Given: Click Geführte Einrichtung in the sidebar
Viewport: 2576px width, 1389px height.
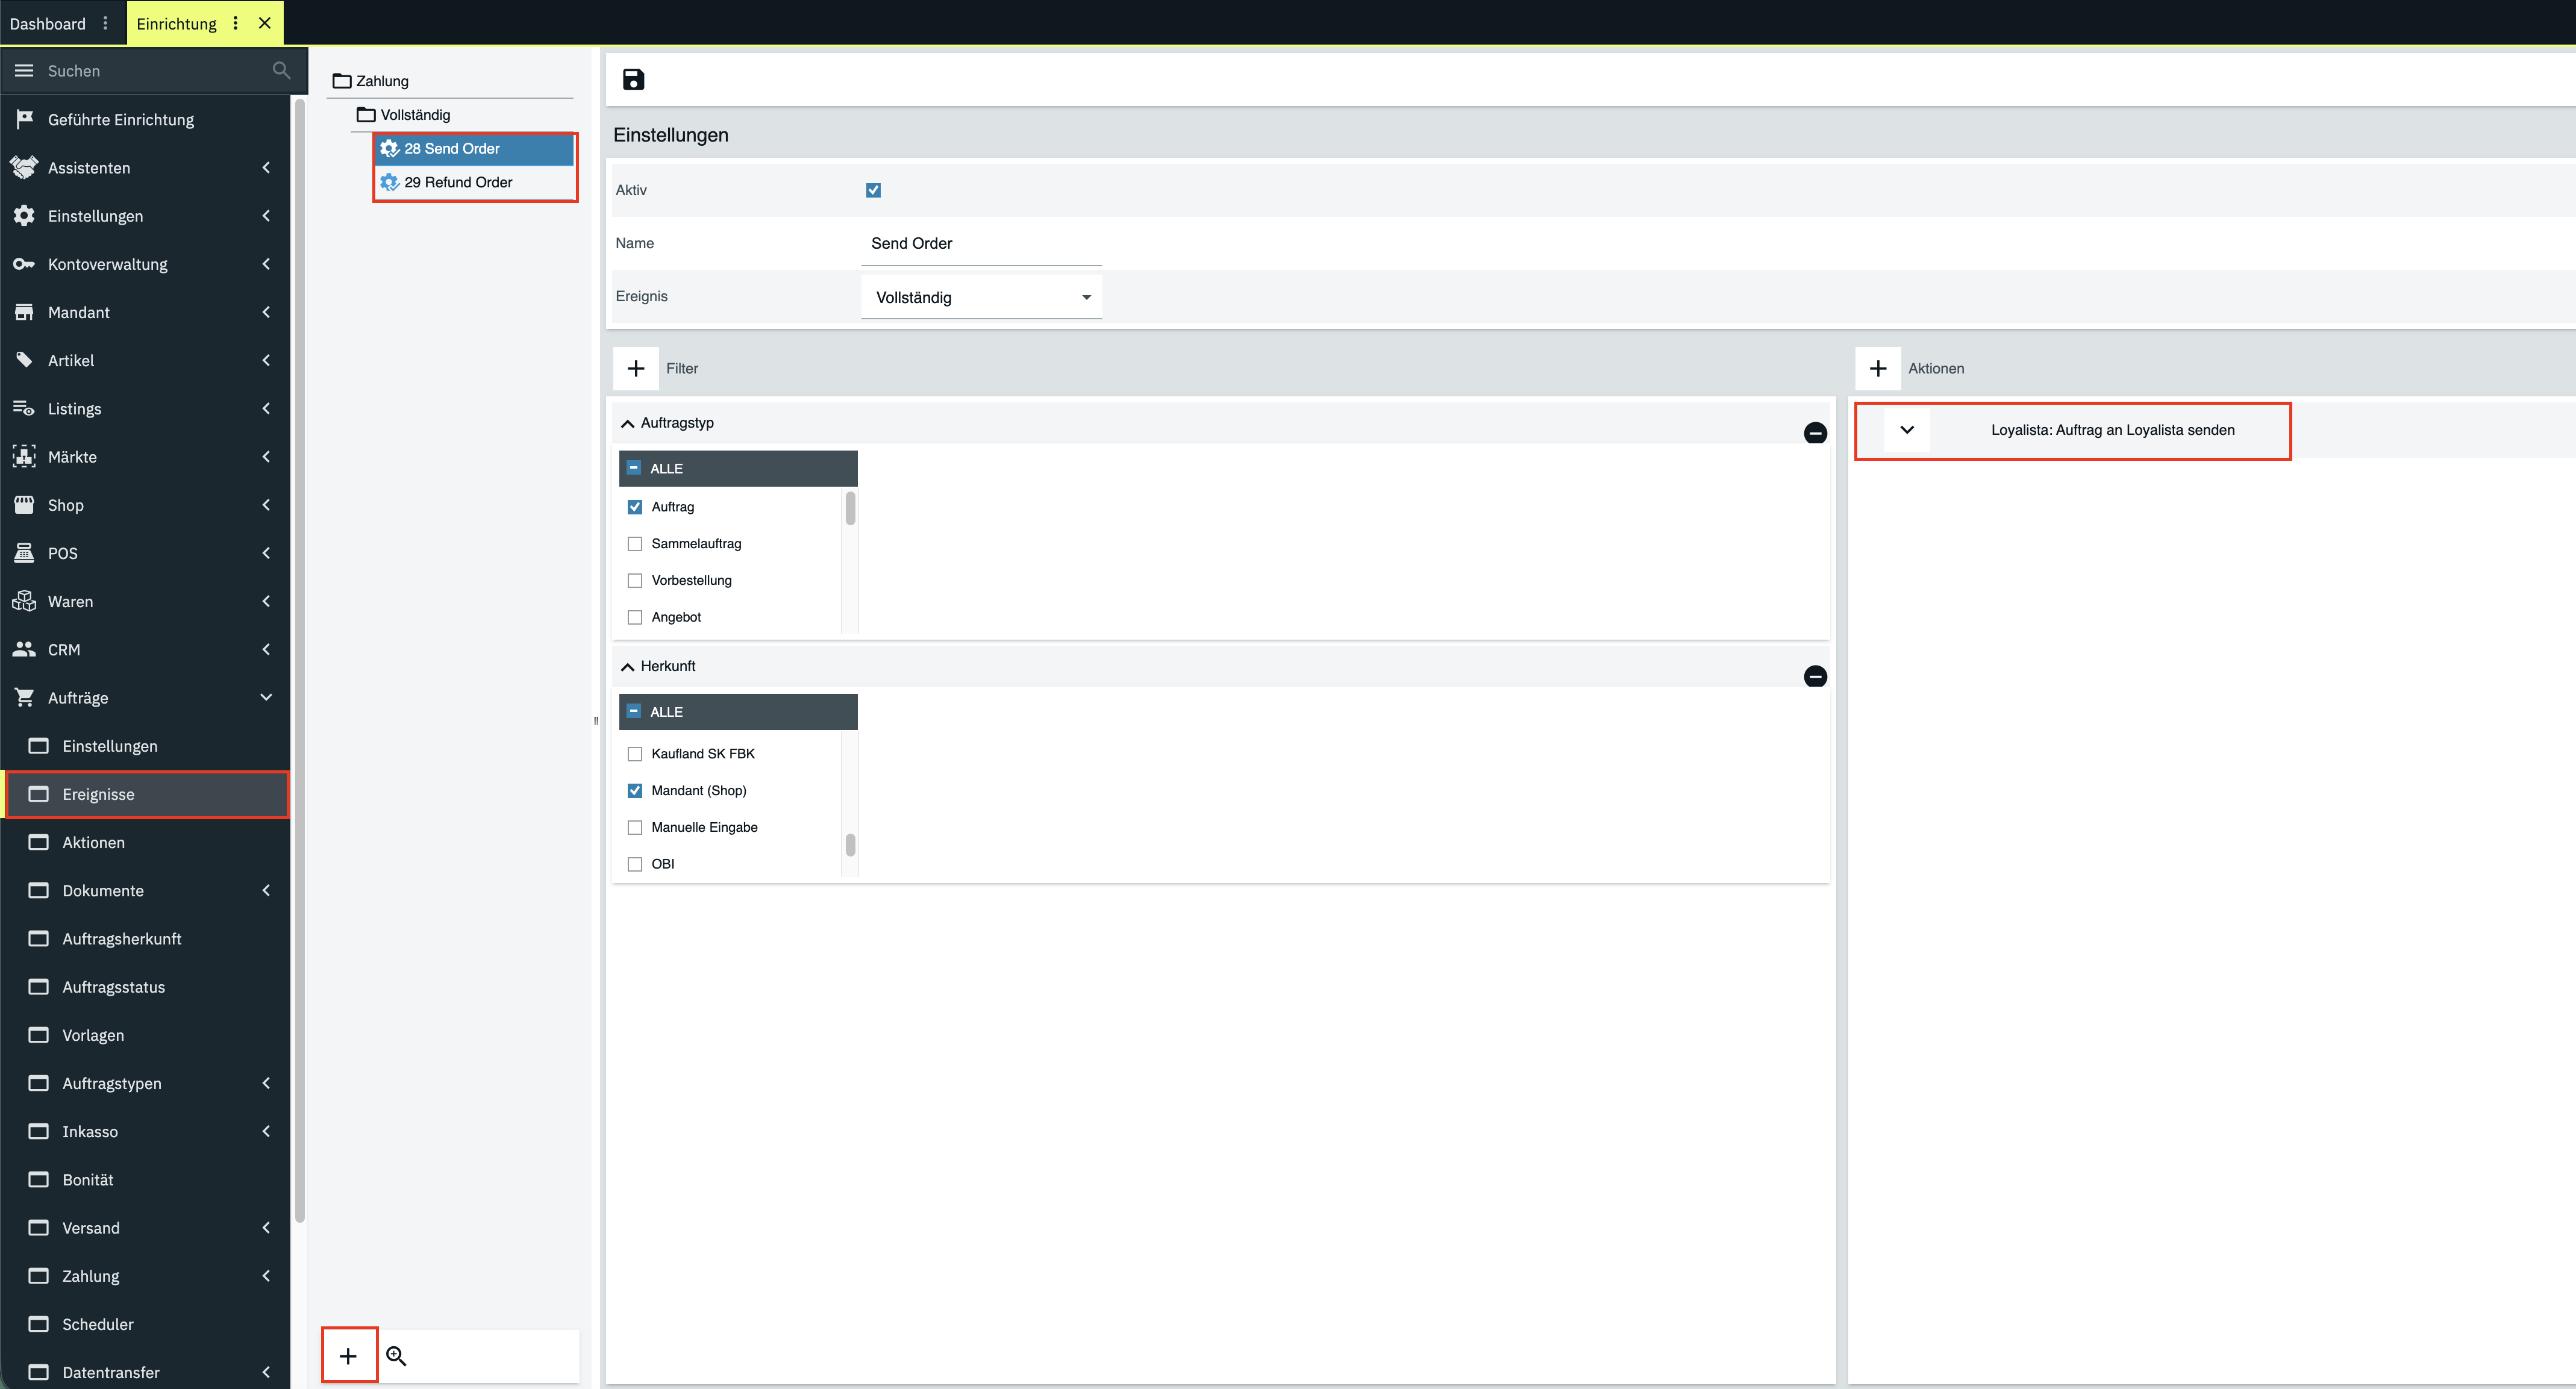Looking at the screenshot, I should point(120,119).
